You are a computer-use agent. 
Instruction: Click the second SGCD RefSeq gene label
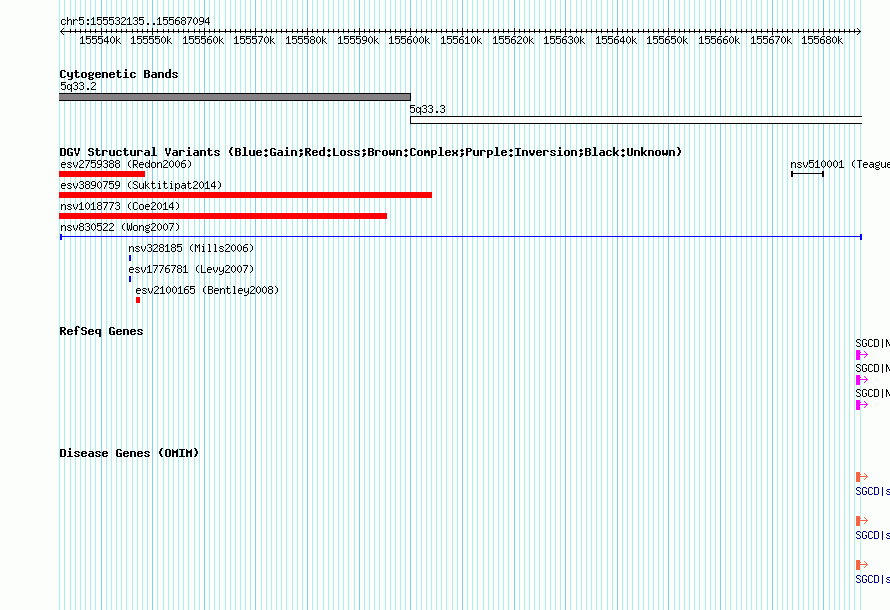tap(872, 368)
